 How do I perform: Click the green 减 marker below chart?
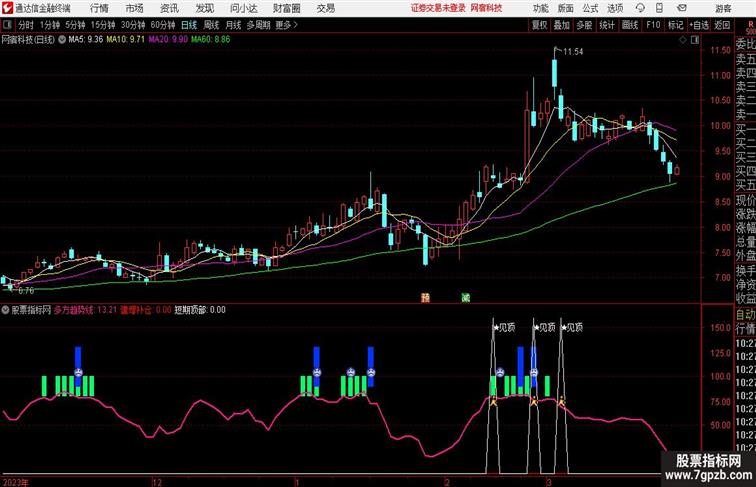[x=465, y=298]
